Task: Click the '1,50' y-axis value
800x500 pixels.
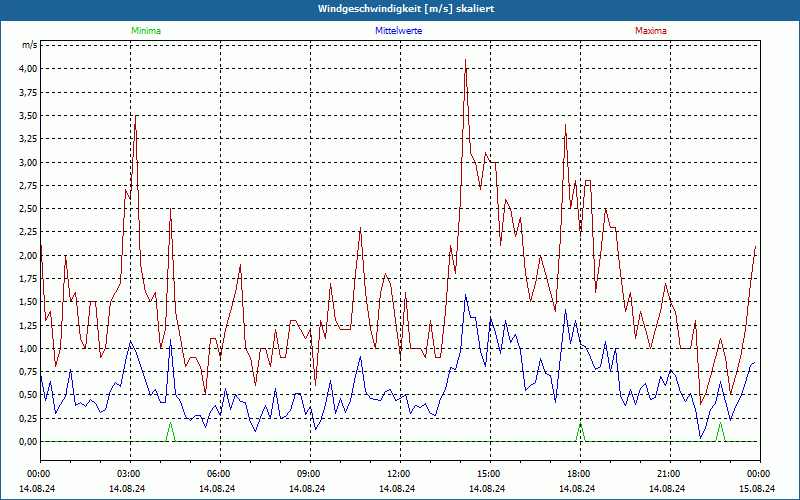Action: point(28,302)
